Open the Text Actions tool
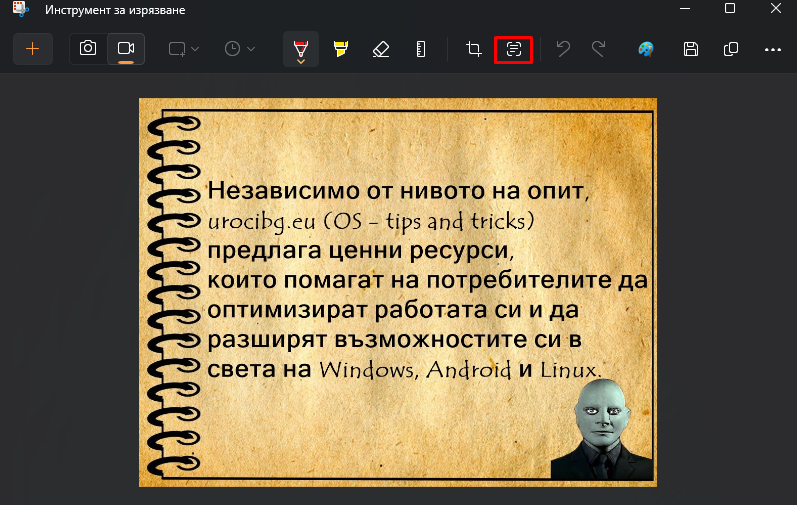Viewport: 797px width, 505px height. tap(513, 49)
